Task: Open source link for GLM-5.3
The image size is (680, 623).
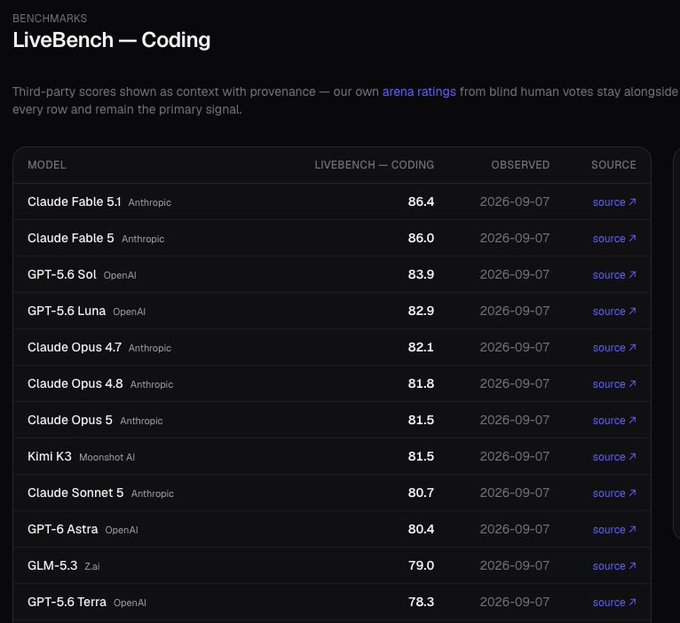Action: coord(614,566)
